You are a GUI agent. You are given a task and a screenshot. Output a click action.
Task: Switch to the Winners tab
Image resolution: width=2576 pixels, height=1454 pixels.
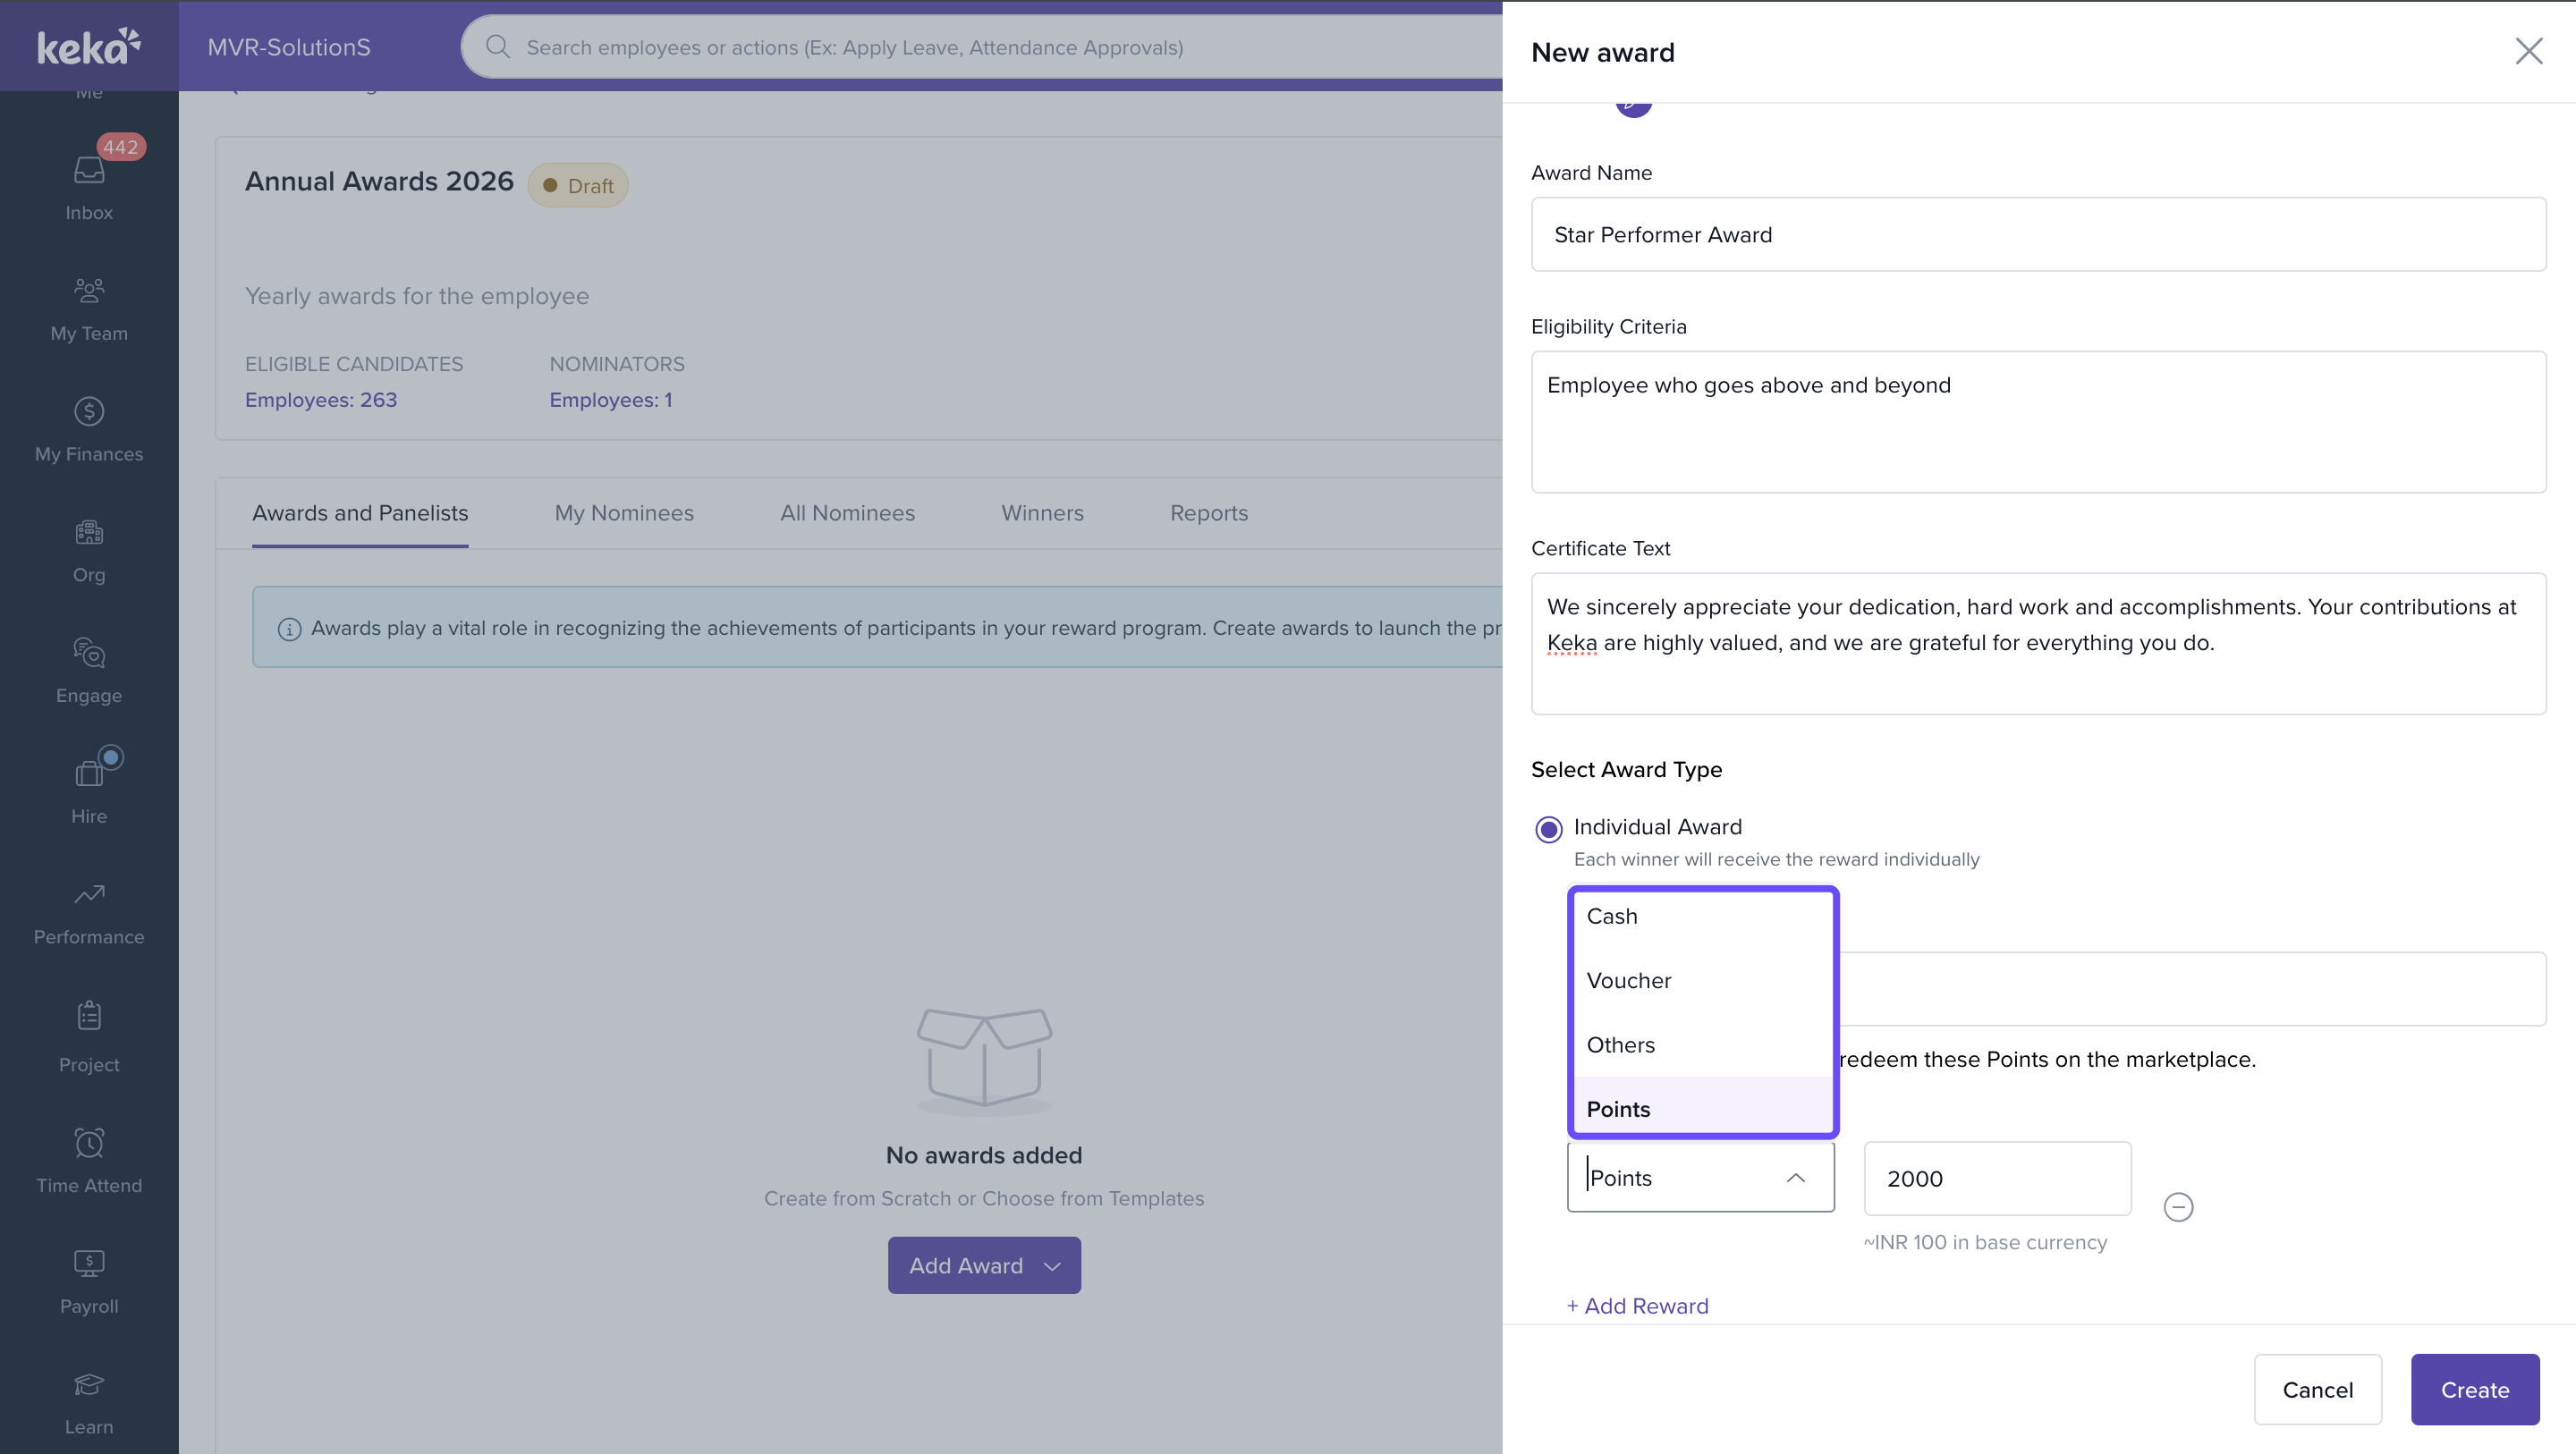pyautogui.click(x=1042, y=513)
